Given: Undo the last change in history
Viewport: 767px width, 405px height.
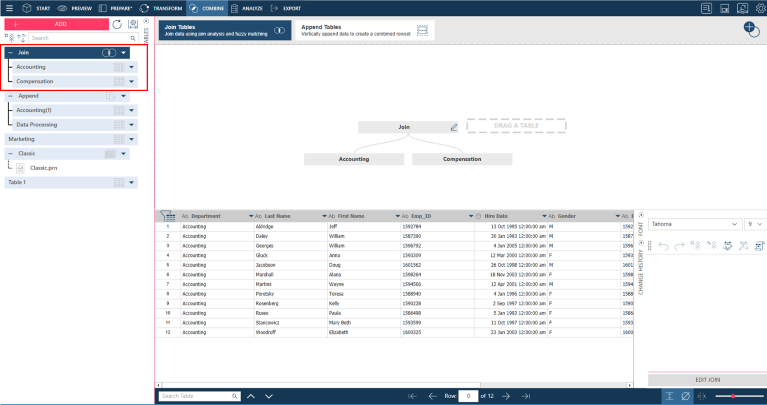Looking at the screenshot, I should click(x=663, y=246).
